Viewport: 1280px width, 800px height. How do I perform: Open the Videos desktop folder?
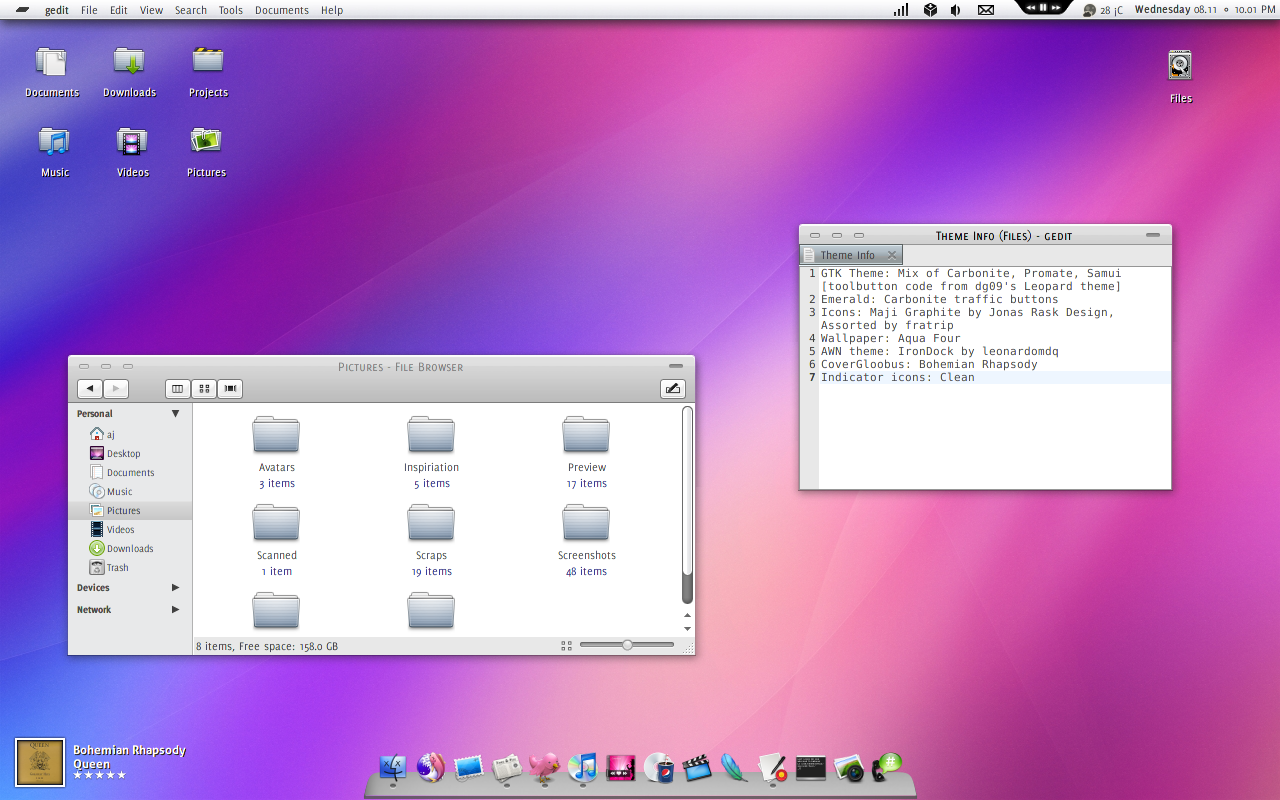(132, 152)
